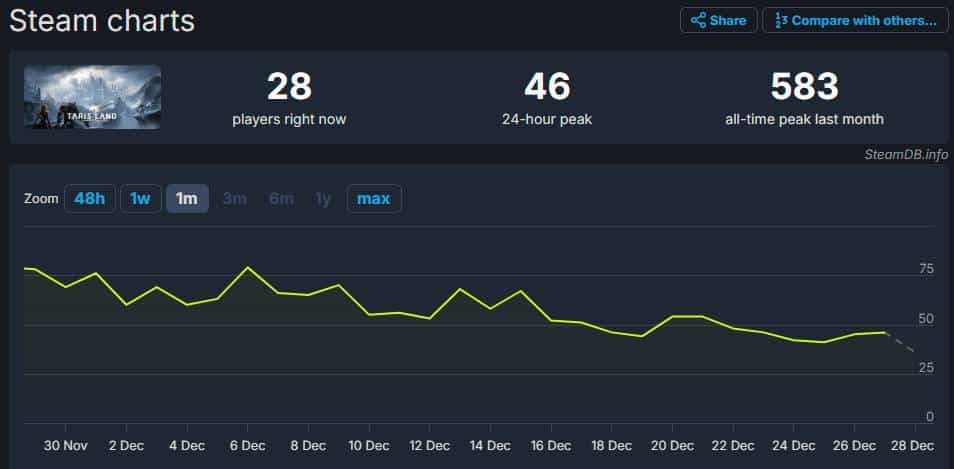
Task: Click the 28 Dec axis label
Action: [912, 446]
